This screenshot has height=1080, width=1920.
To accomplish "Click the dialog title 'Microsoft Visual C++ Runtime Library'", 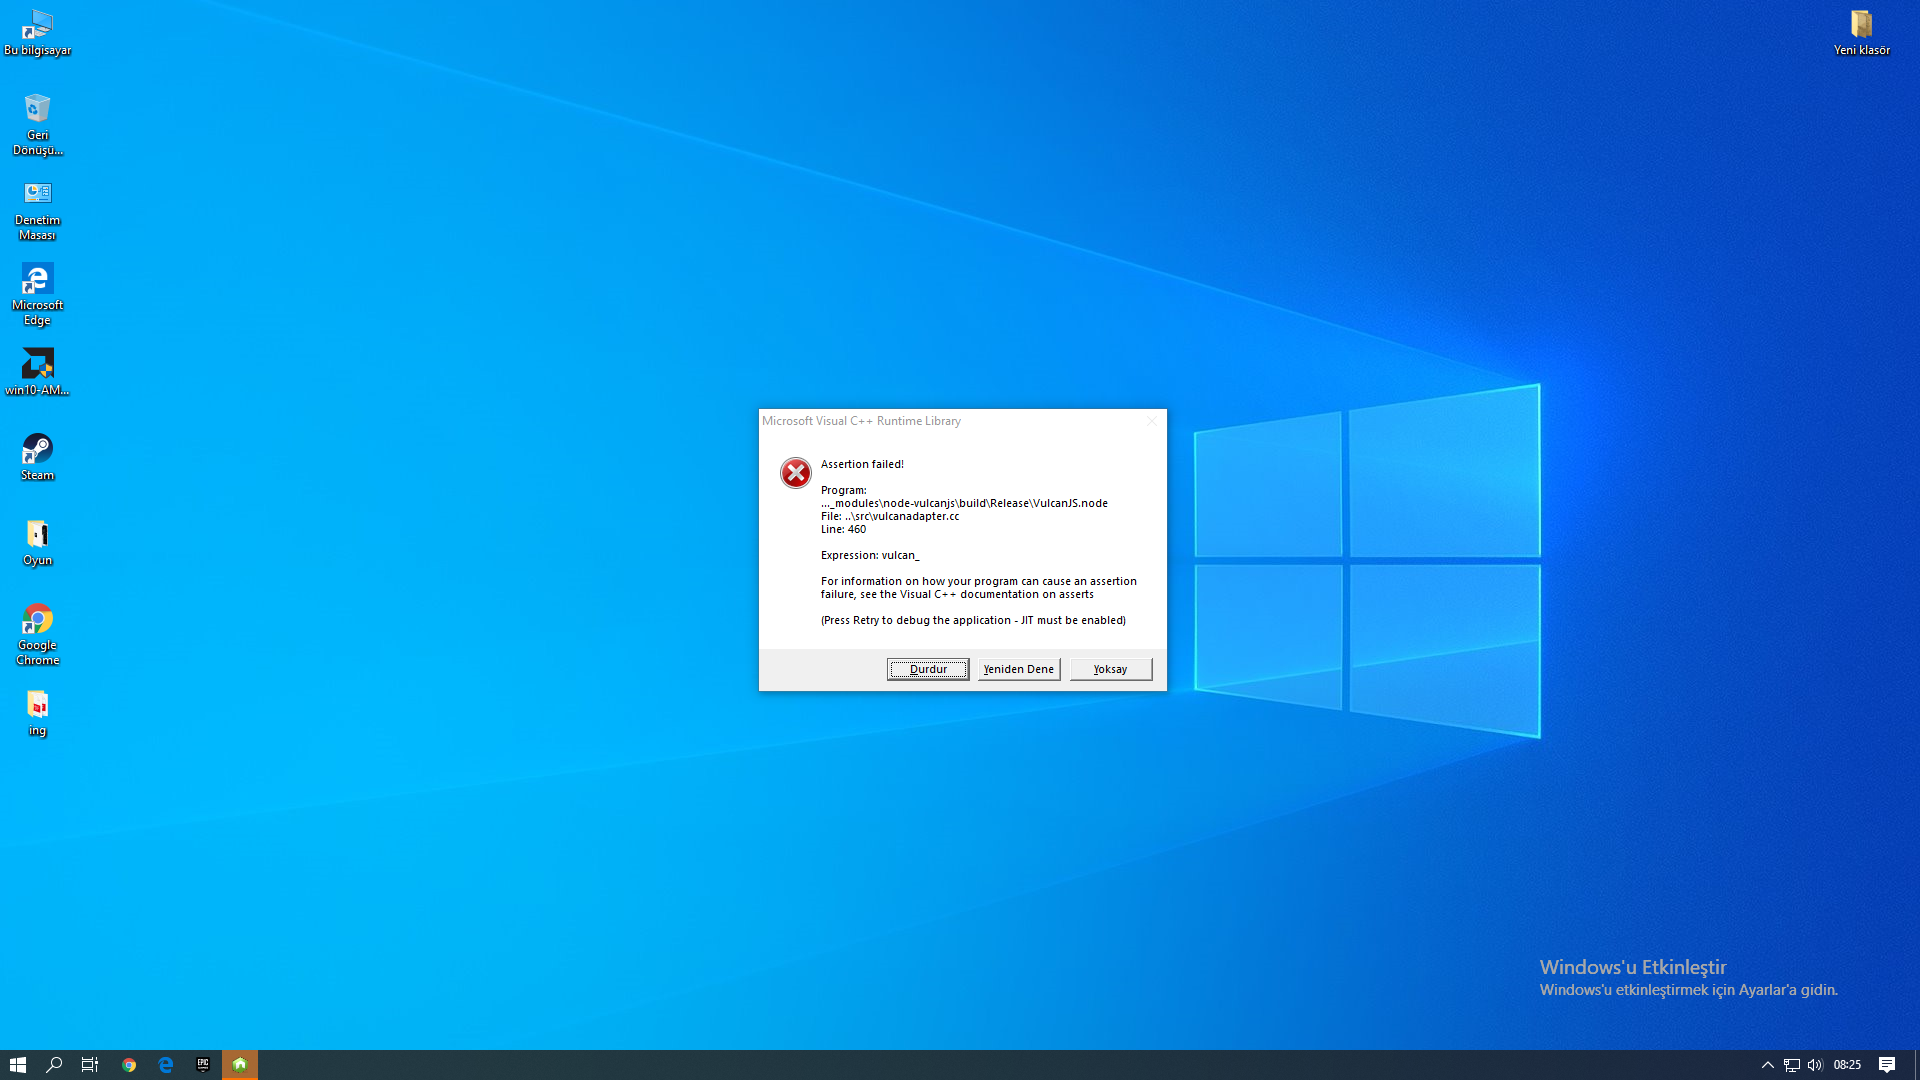I will coord(861,421).
